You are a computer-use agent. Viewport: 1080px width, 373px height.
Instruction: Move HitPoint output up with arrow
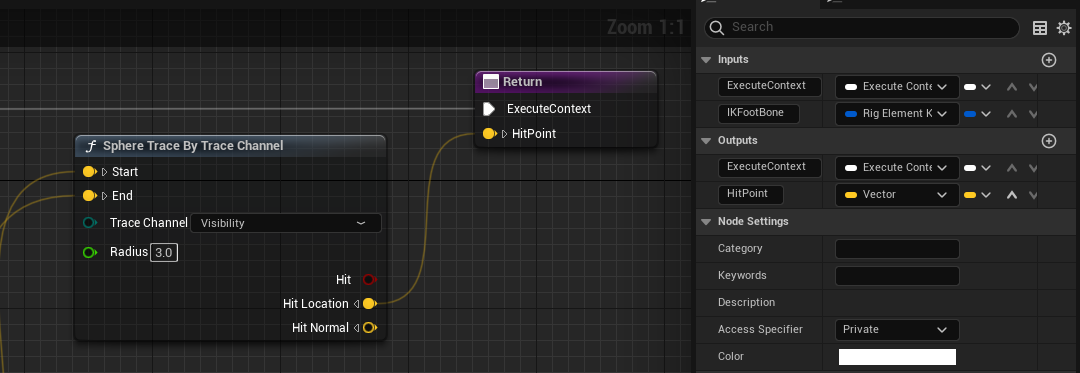(1011, 195)
